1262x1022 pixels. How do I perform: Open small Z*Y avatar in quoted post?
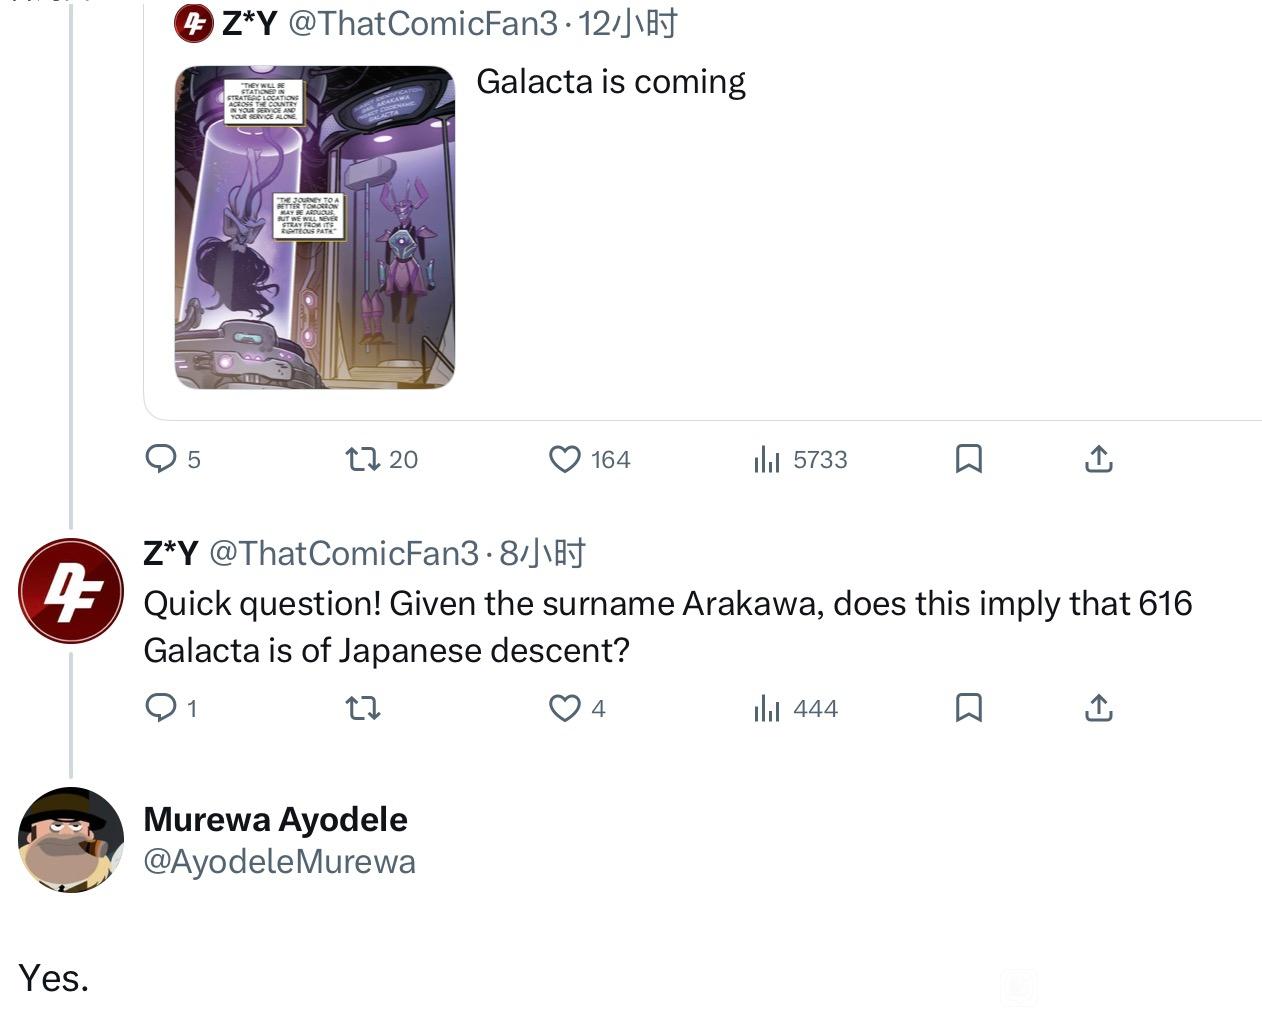[x=193, y=22]
